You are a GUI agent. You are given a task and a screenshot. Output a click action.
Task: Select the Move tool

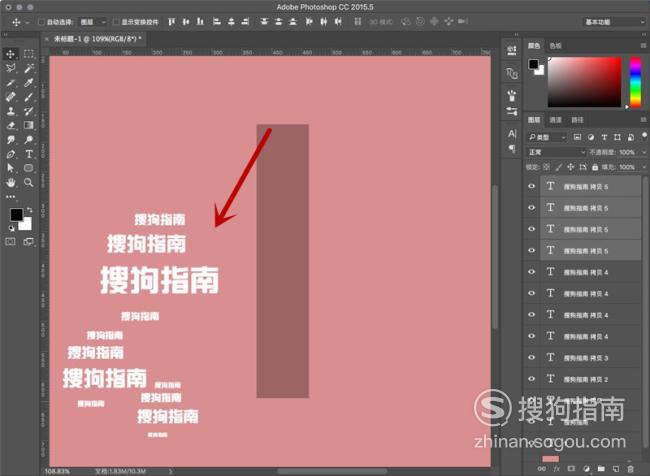tap(11, 54)
